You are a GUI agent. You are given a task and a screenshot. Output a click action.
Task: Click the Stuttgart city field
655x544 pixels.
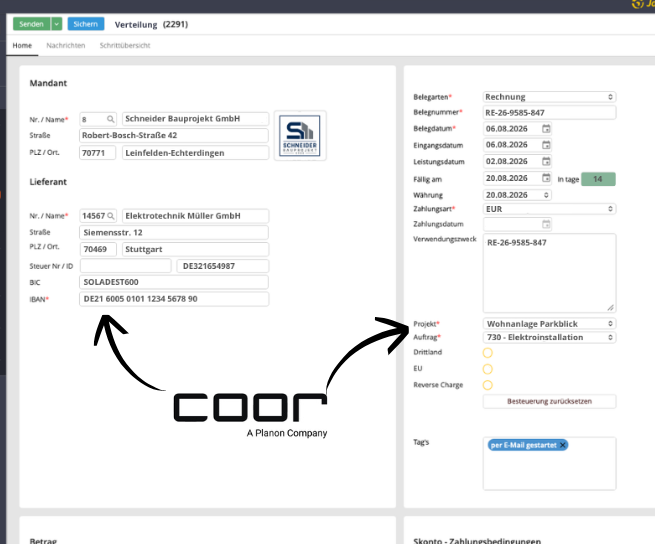195,249
